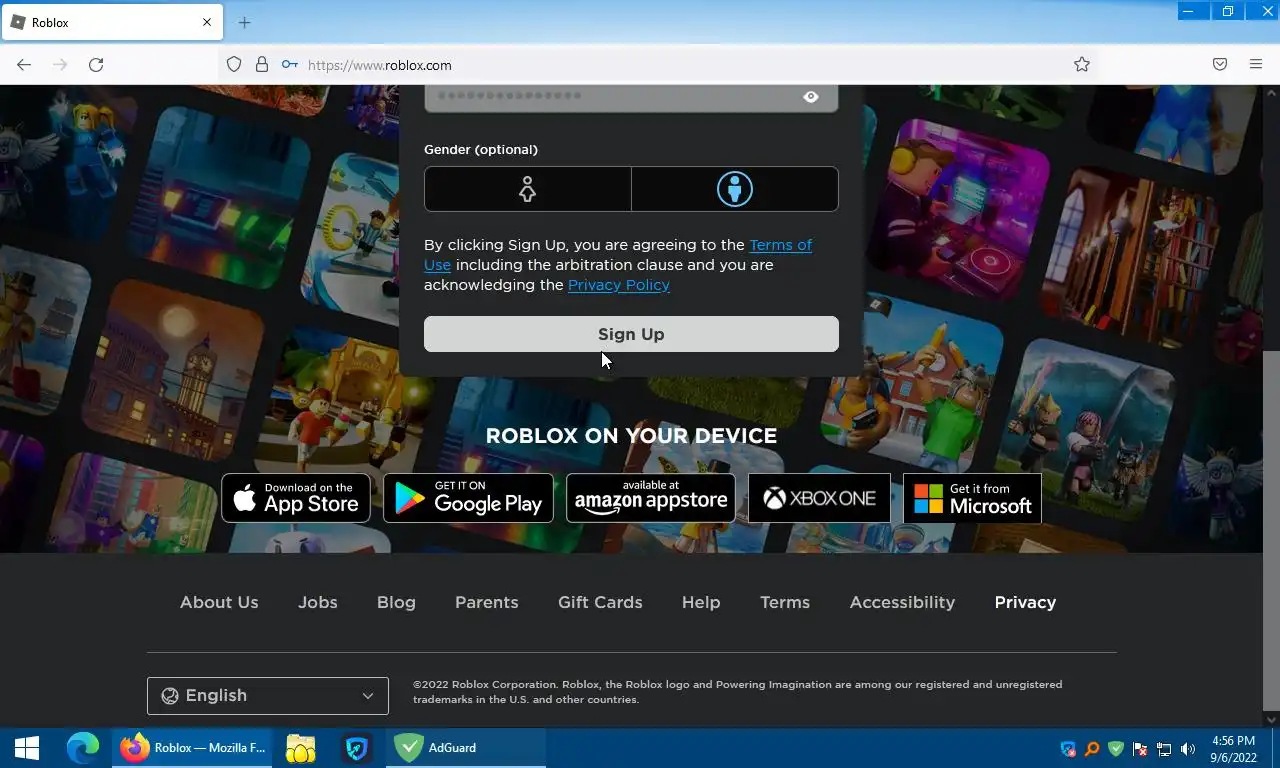Open a new tab with plus button

click(x=244, y=22)
